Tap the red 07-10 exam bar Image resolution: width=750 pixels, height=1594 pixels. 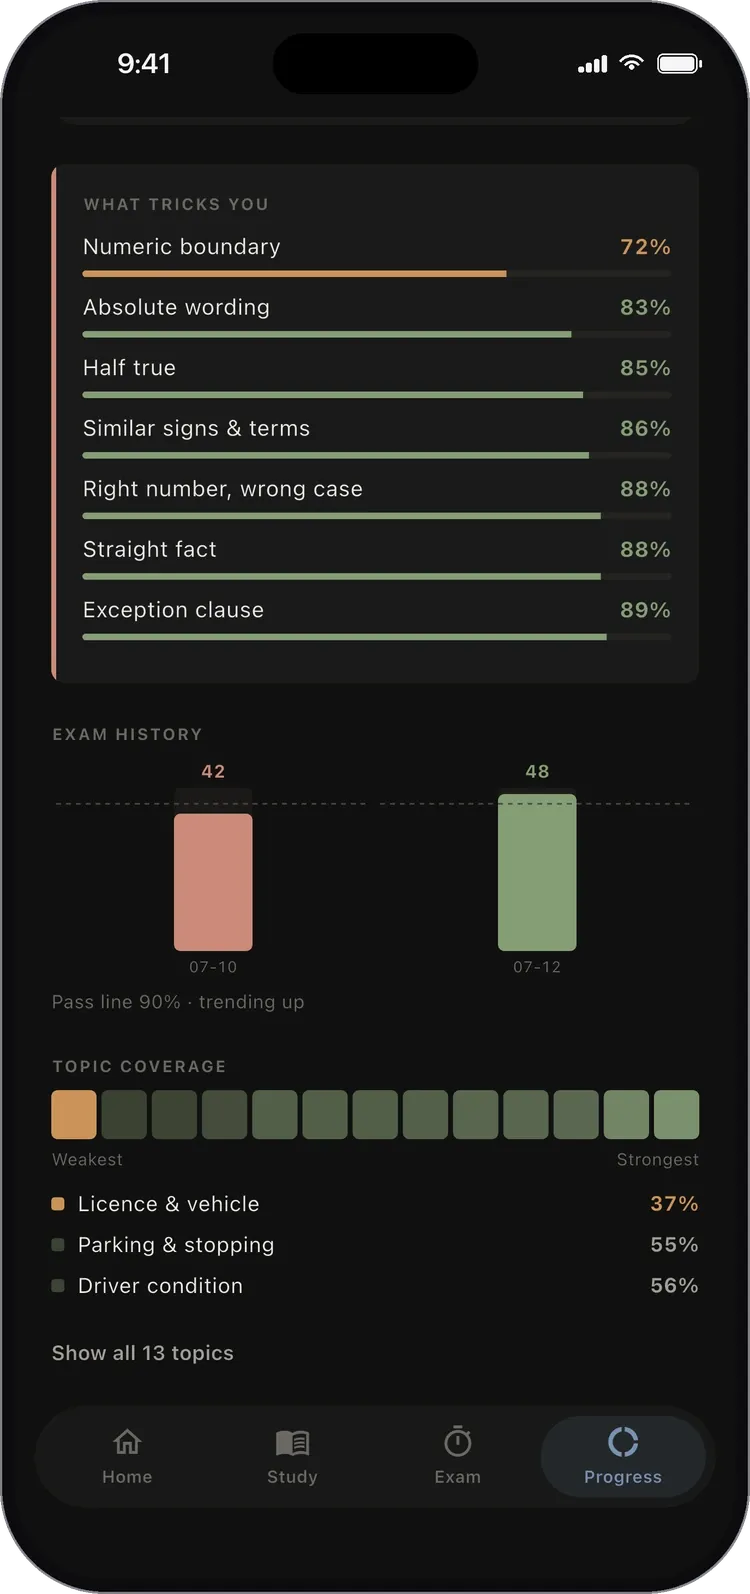point(213,882)
